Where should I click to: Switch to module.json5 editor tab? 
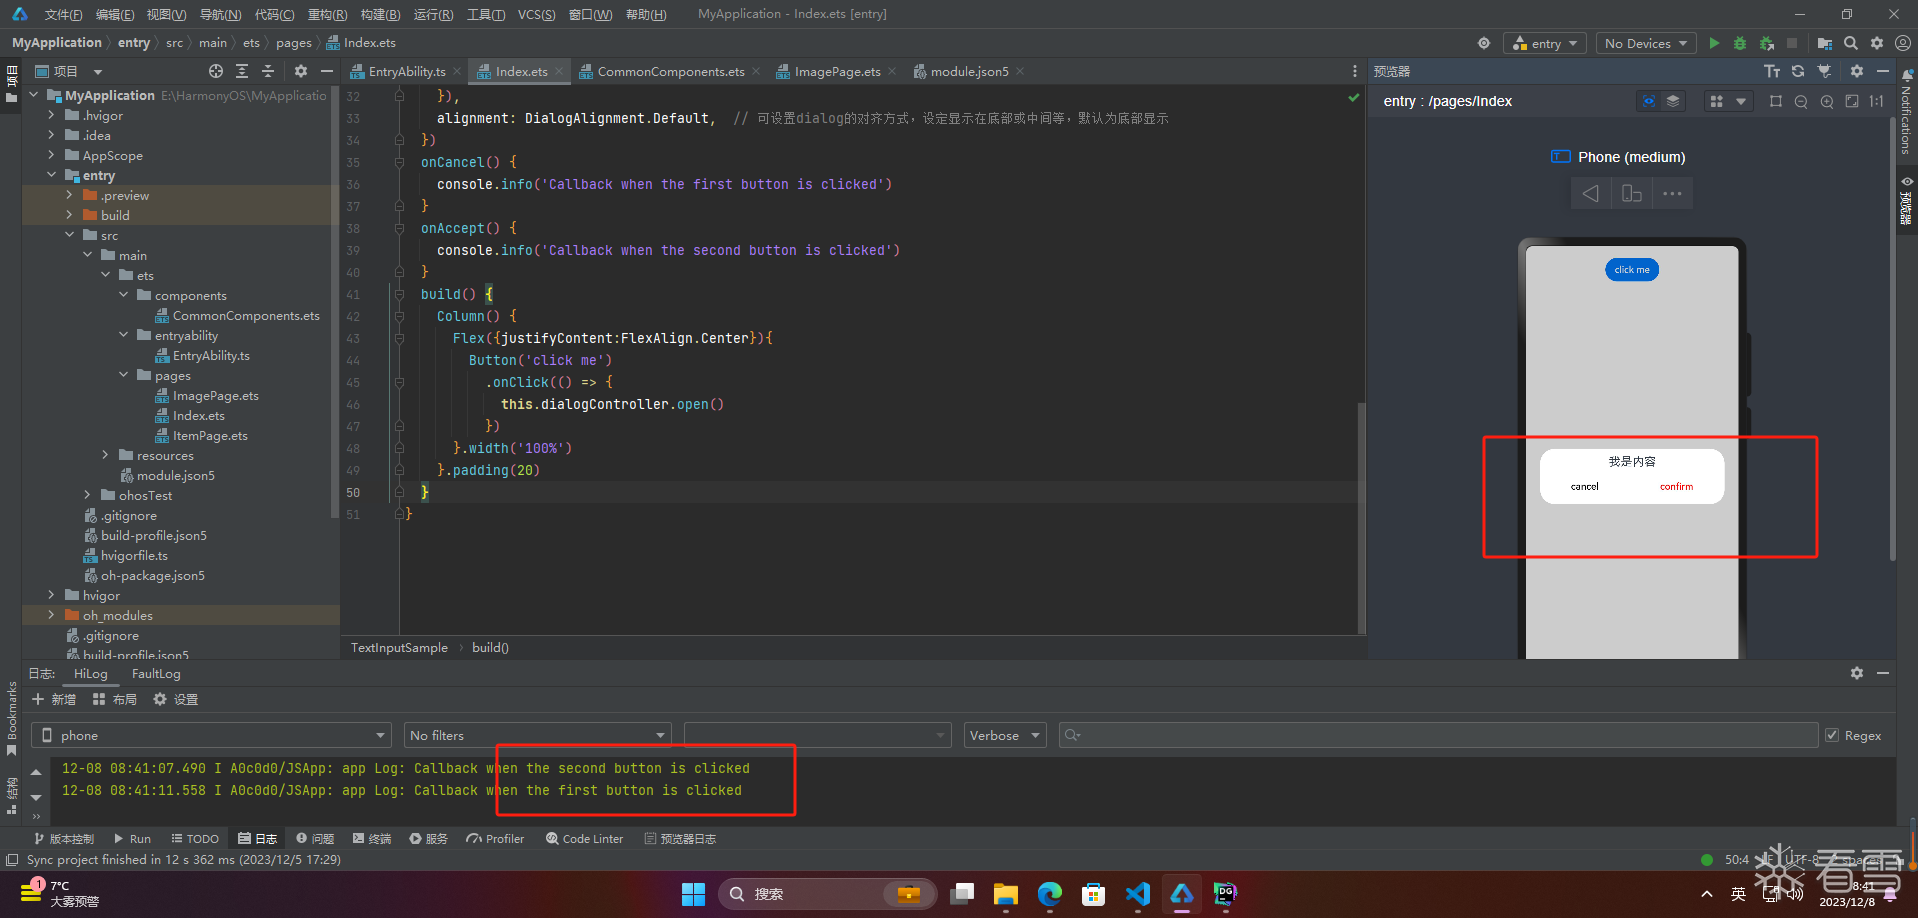(x=969, y=71)
